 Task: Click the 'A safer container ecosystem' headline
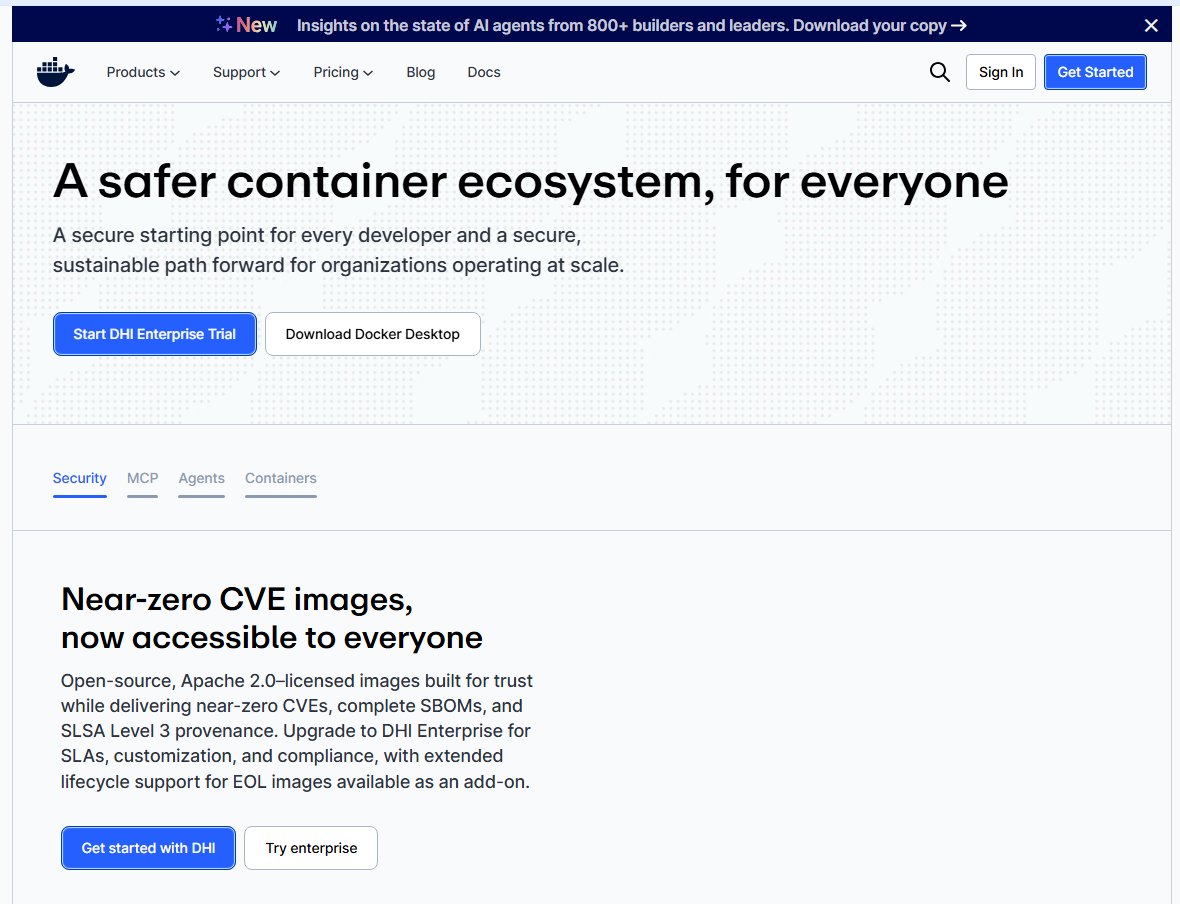tap(531, 181)
